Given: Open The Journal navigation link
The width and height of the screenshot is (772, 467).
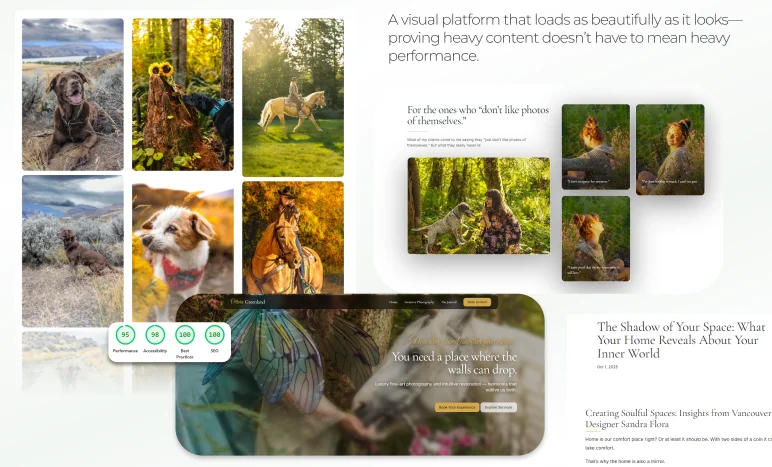Looking at the screenshot, I should (449, 302).
